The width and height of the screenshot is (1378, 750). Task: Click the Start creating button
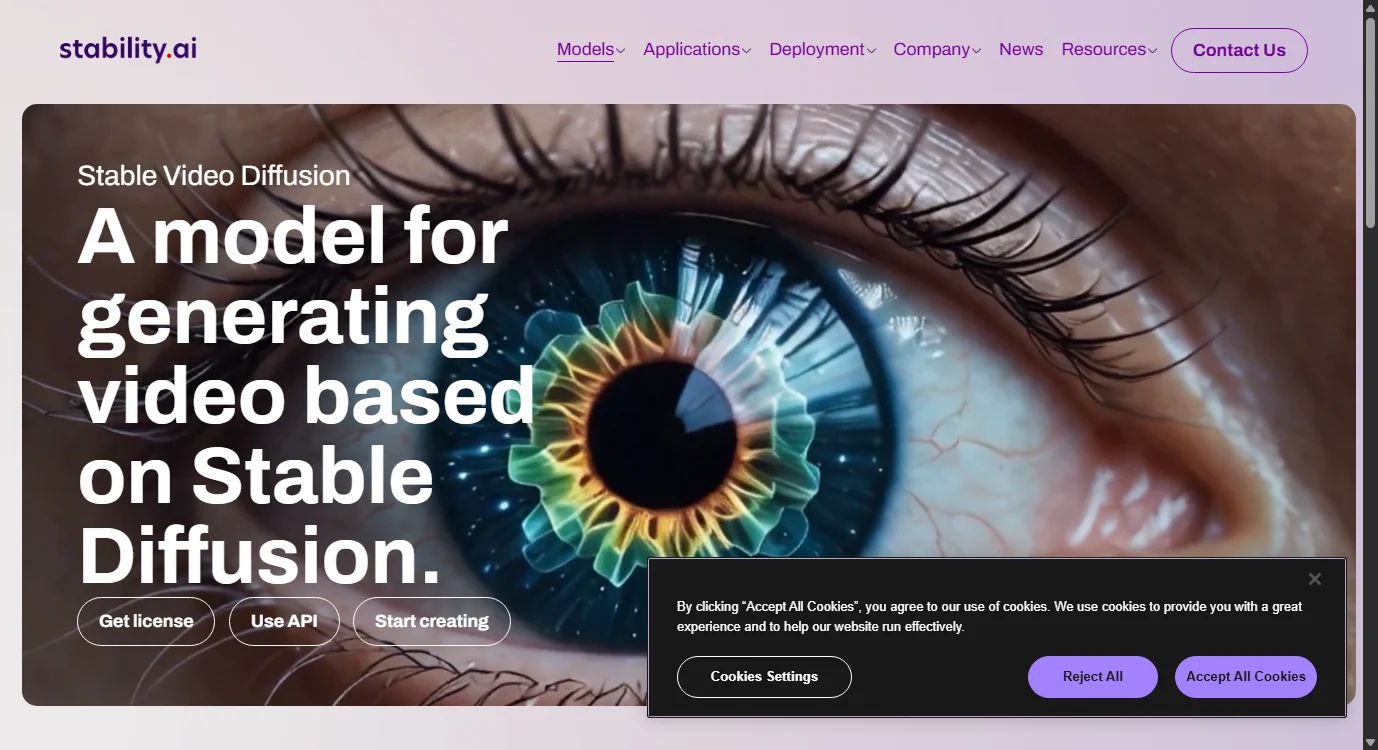click(432, 621)
